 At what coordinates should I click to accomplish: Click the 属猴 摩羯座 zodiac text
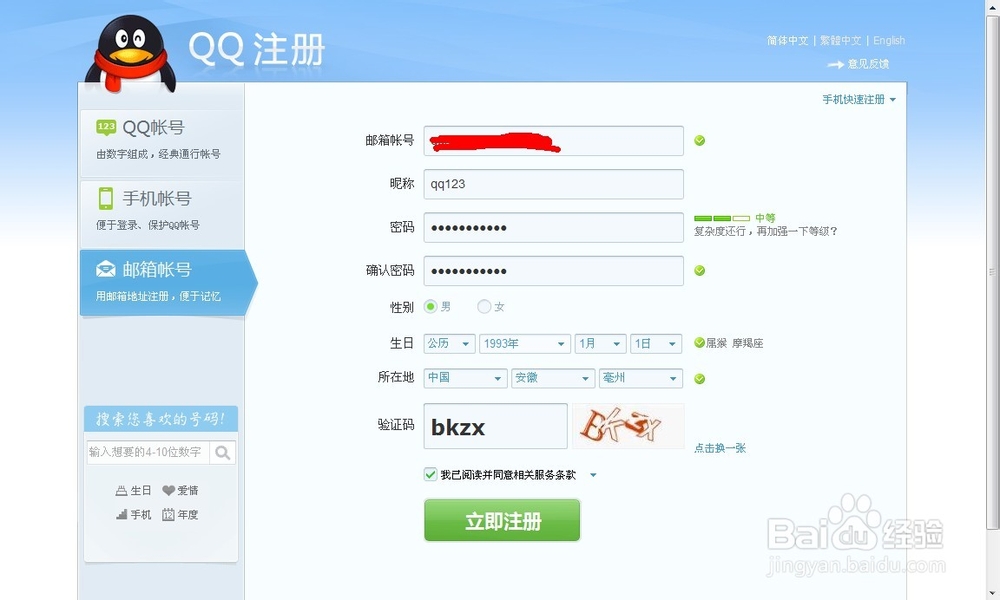[735, 343]
